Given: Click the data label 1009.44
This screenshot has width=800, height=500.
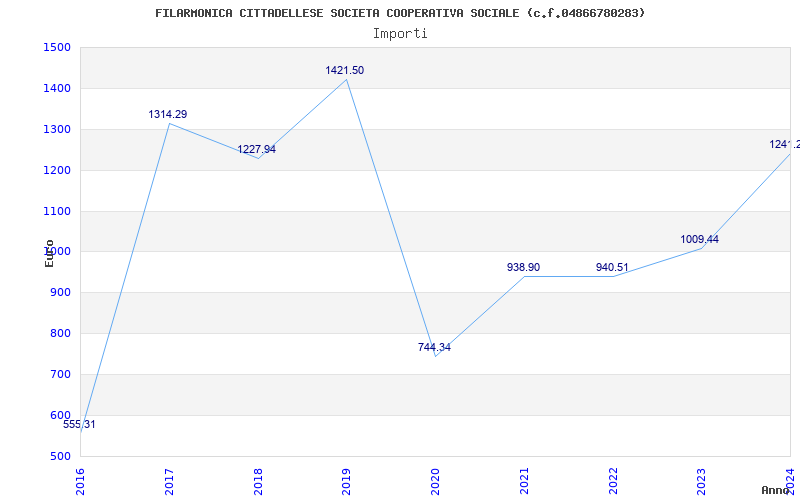Looking at the screenshot, I should (x=699, y=239).
